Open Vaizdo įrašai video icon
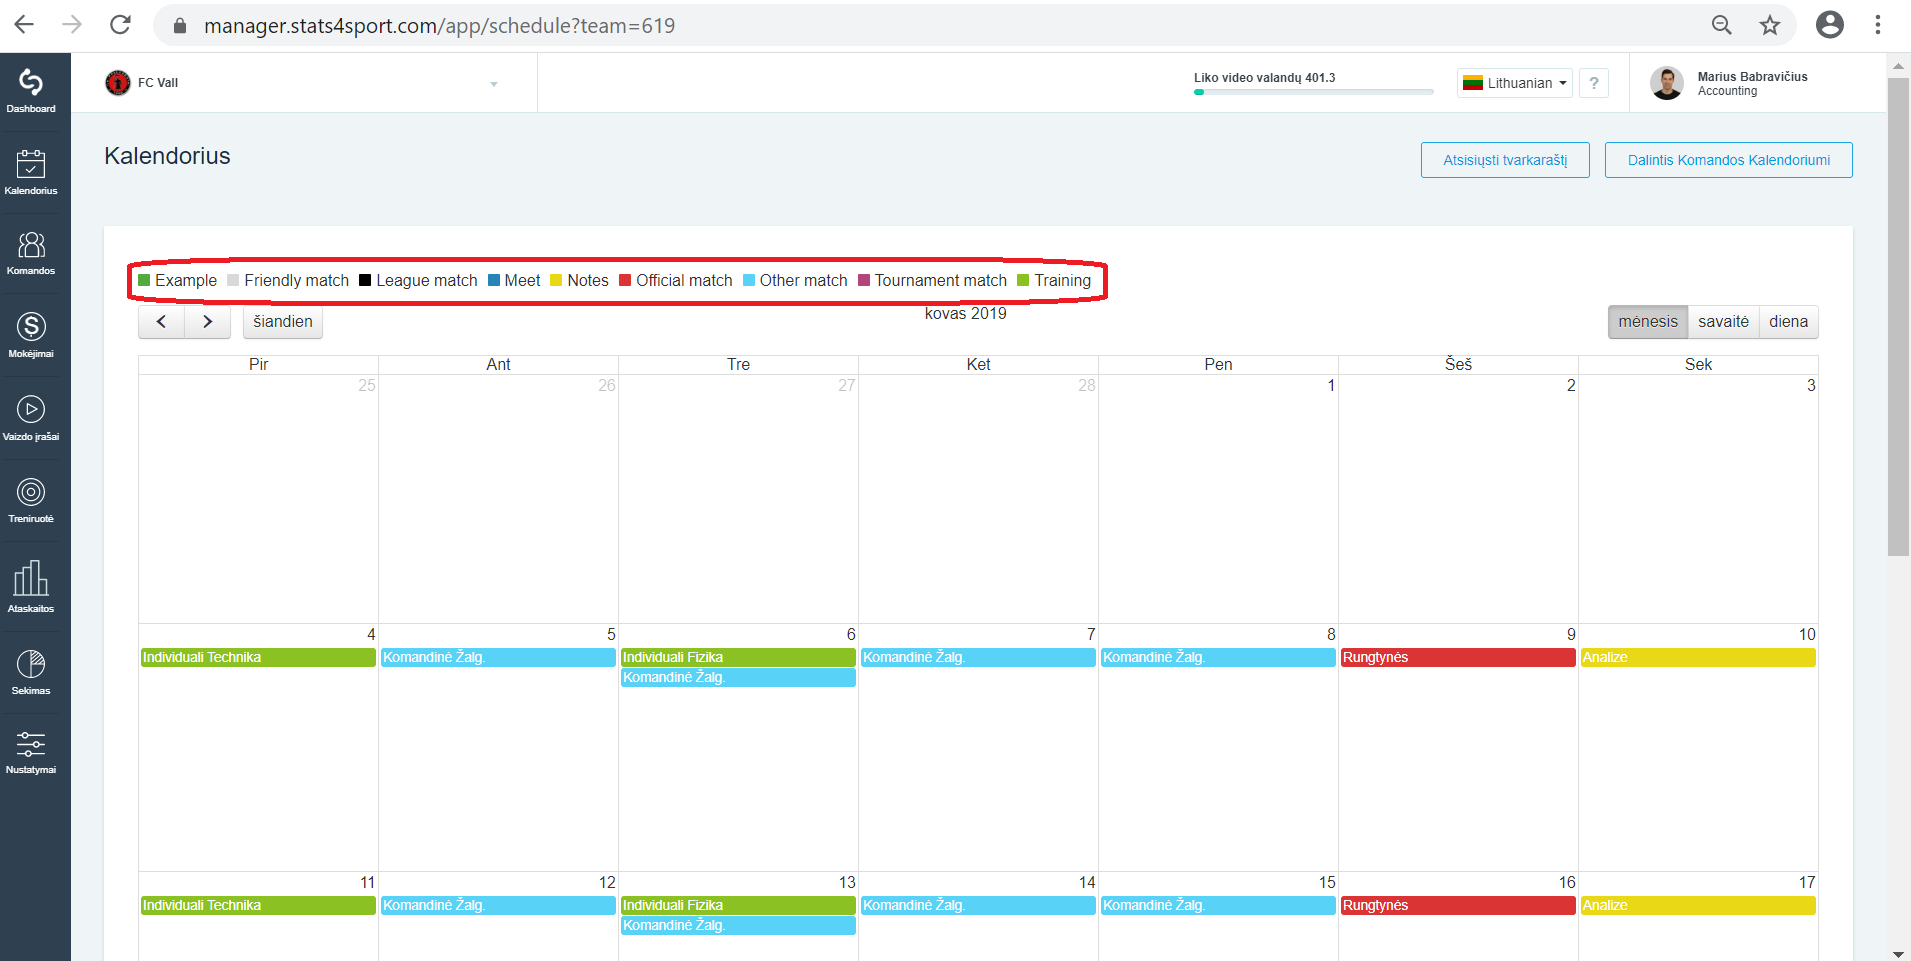This screenshot has height=961, width=1911. point(31,417)
